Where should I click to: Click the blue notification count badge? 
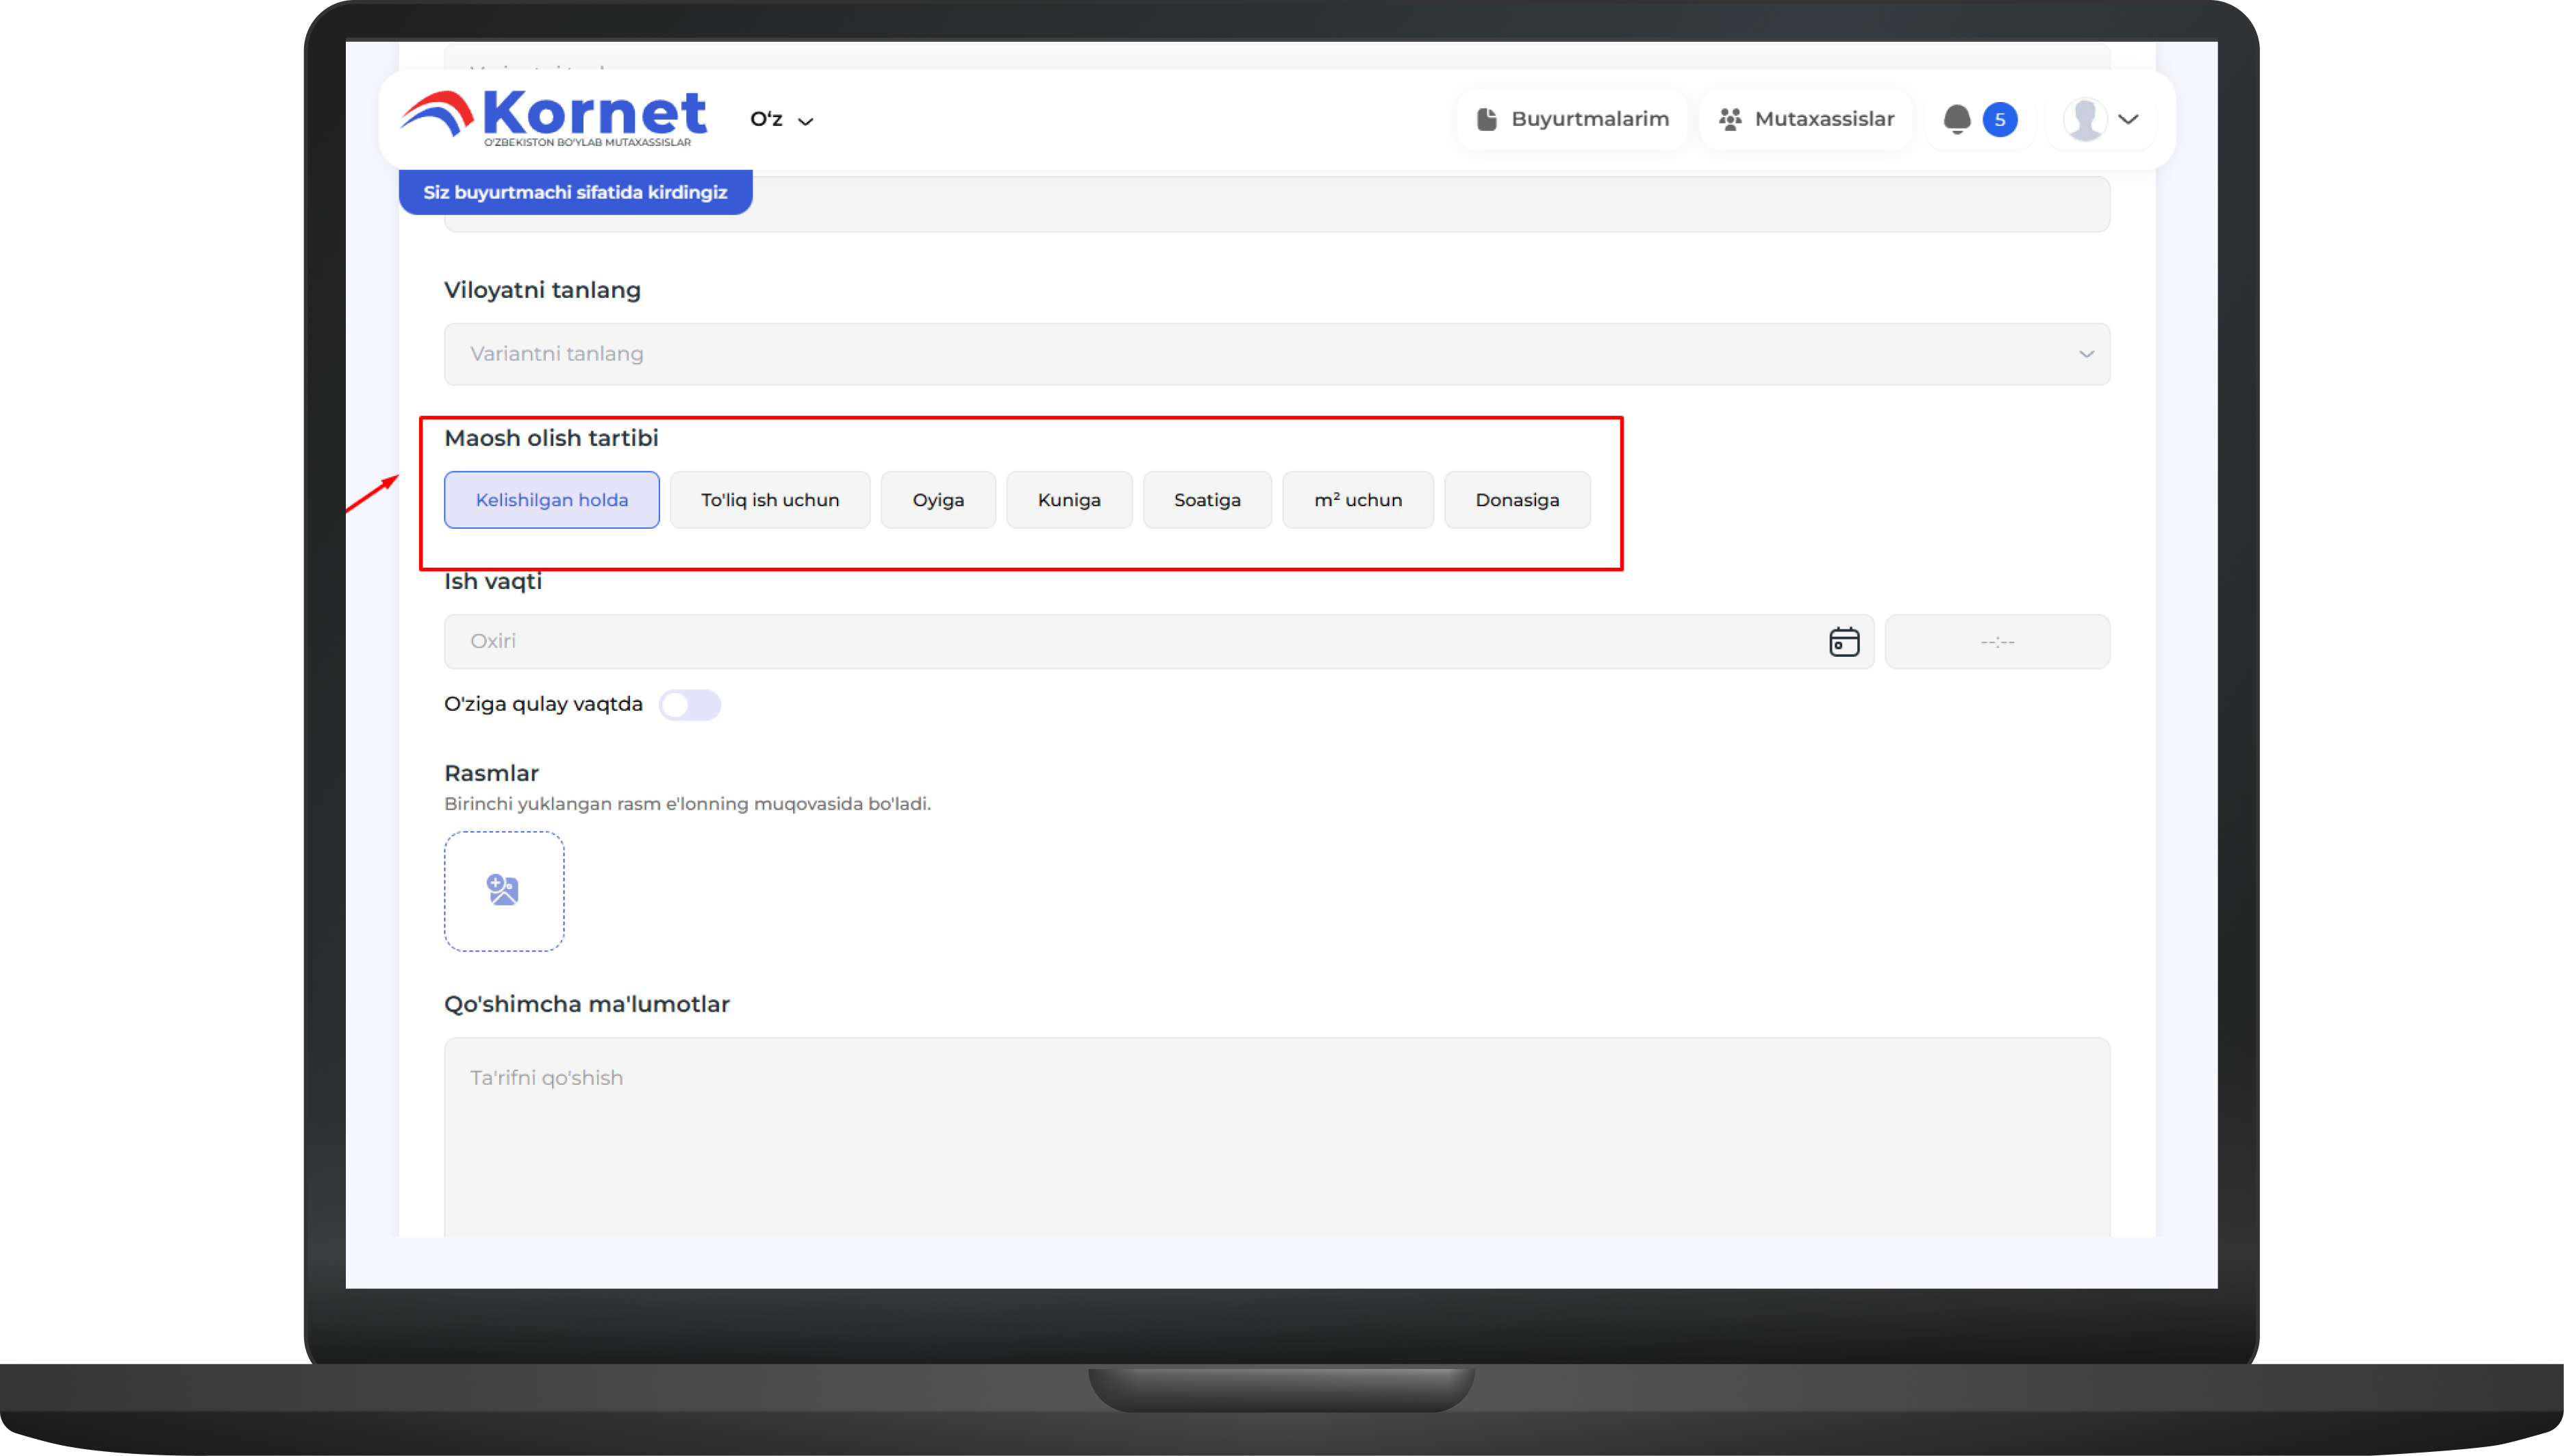[x=1999, y=119]
